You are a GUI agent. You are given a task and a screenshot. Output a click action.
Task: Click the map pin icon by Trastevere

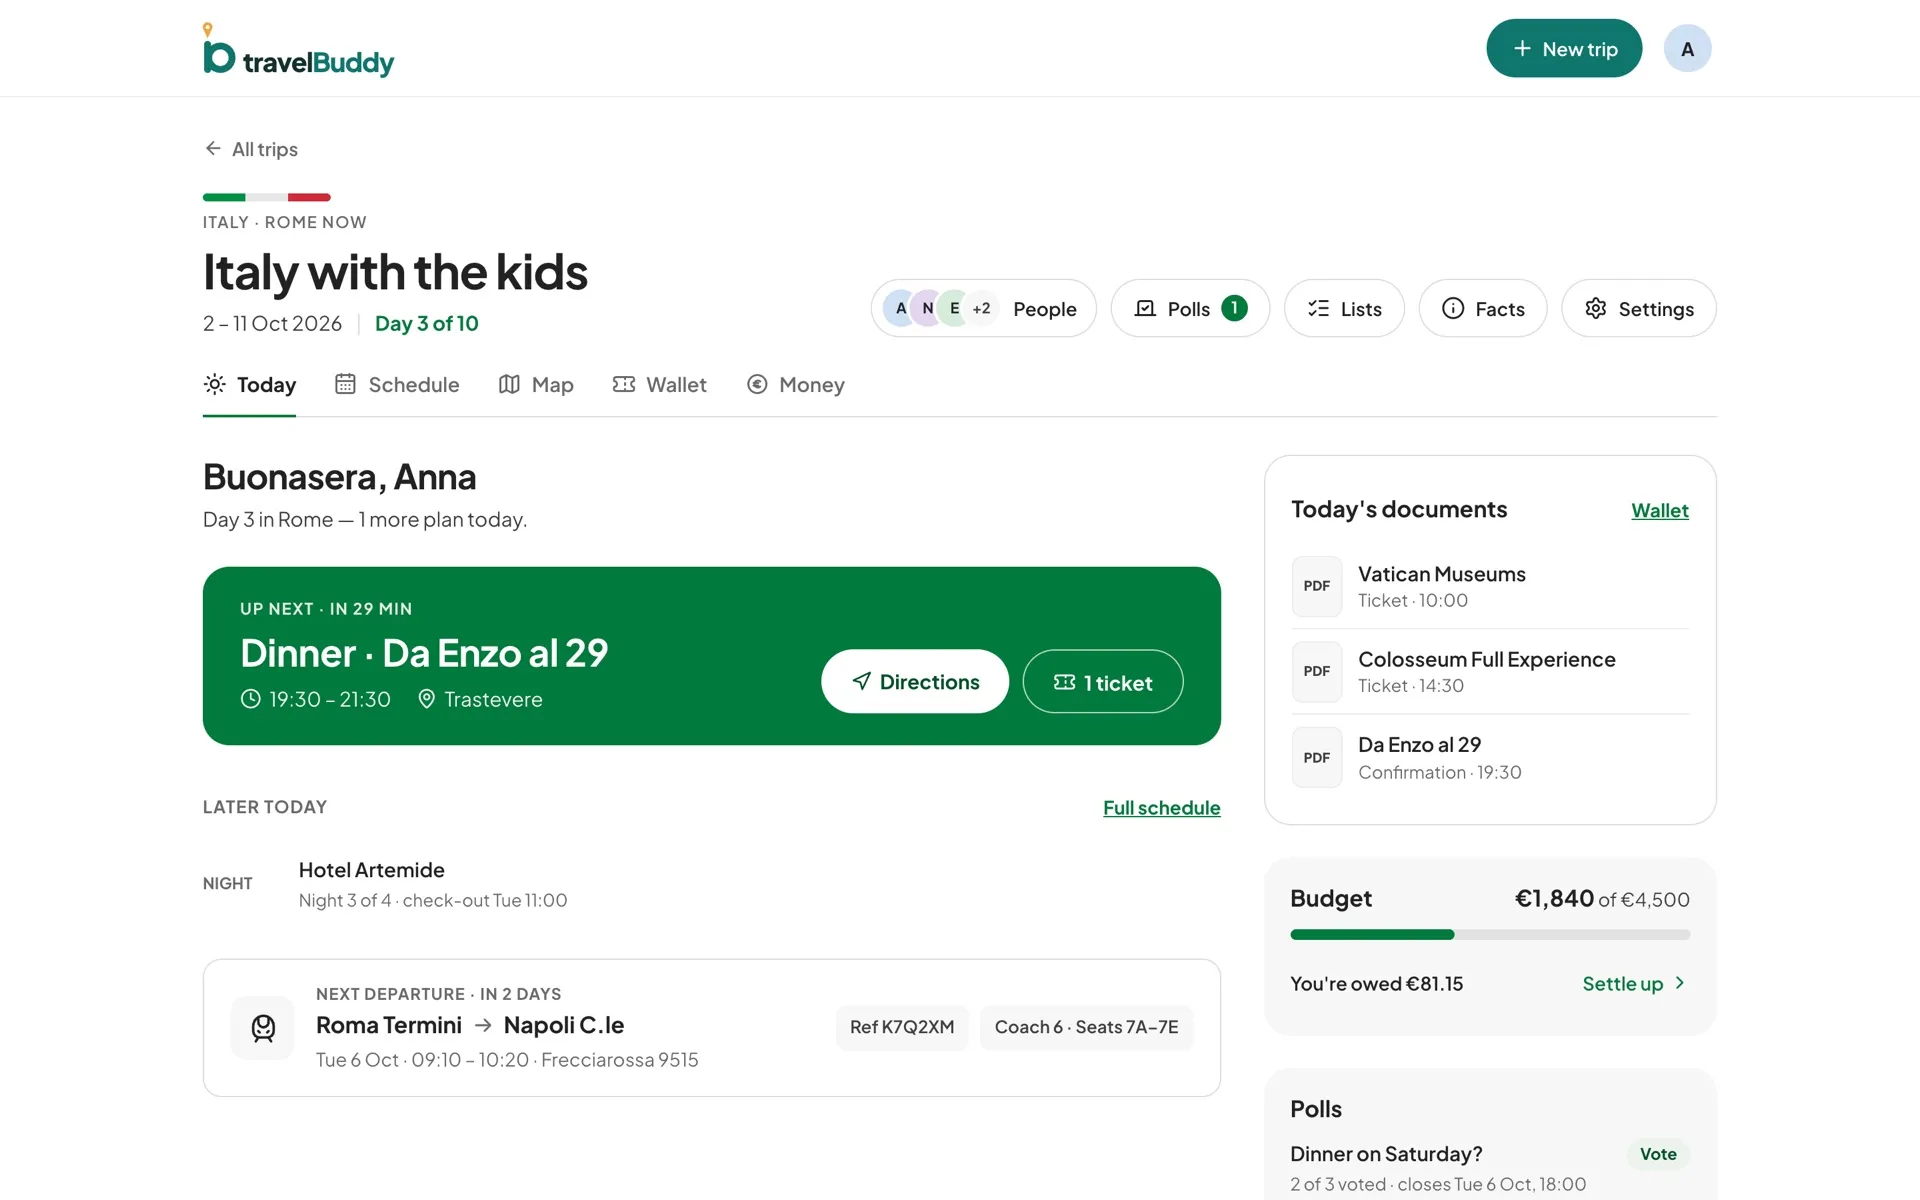(x=426, y=699)
